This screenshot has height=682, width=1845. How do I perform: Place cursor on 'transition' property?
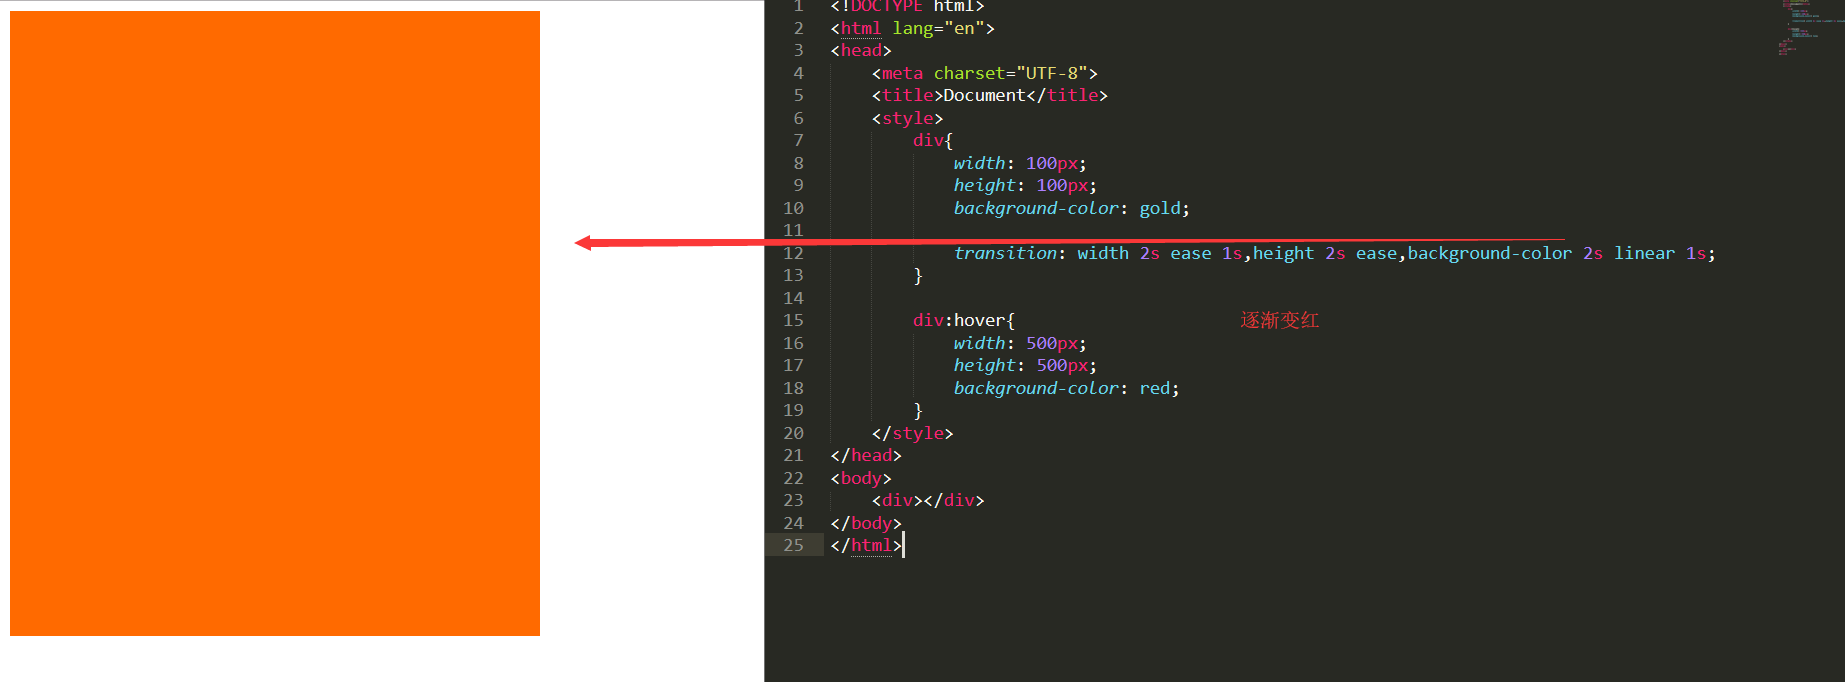1004,253
